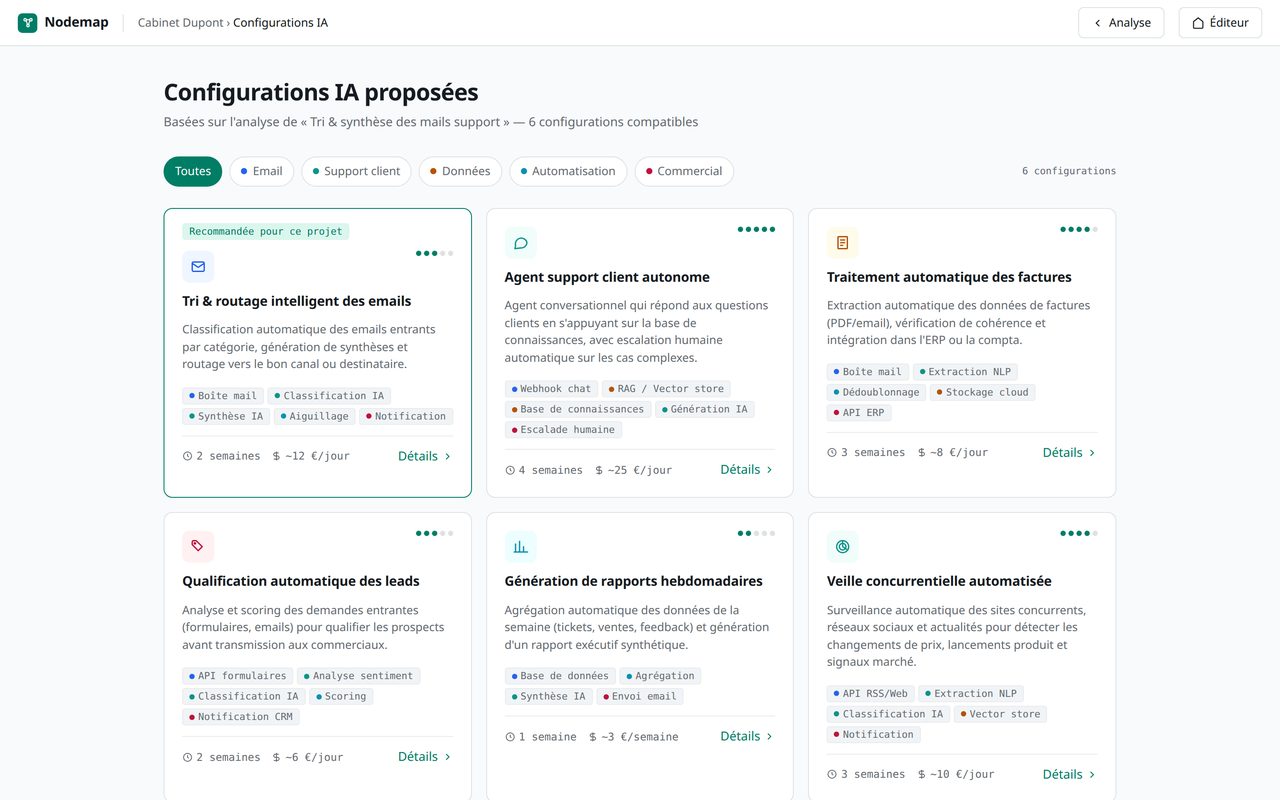Click the Stockage cloud tag
Image resolution: width=1280 pixels, height=800 pixels.
tap(983, 392)
